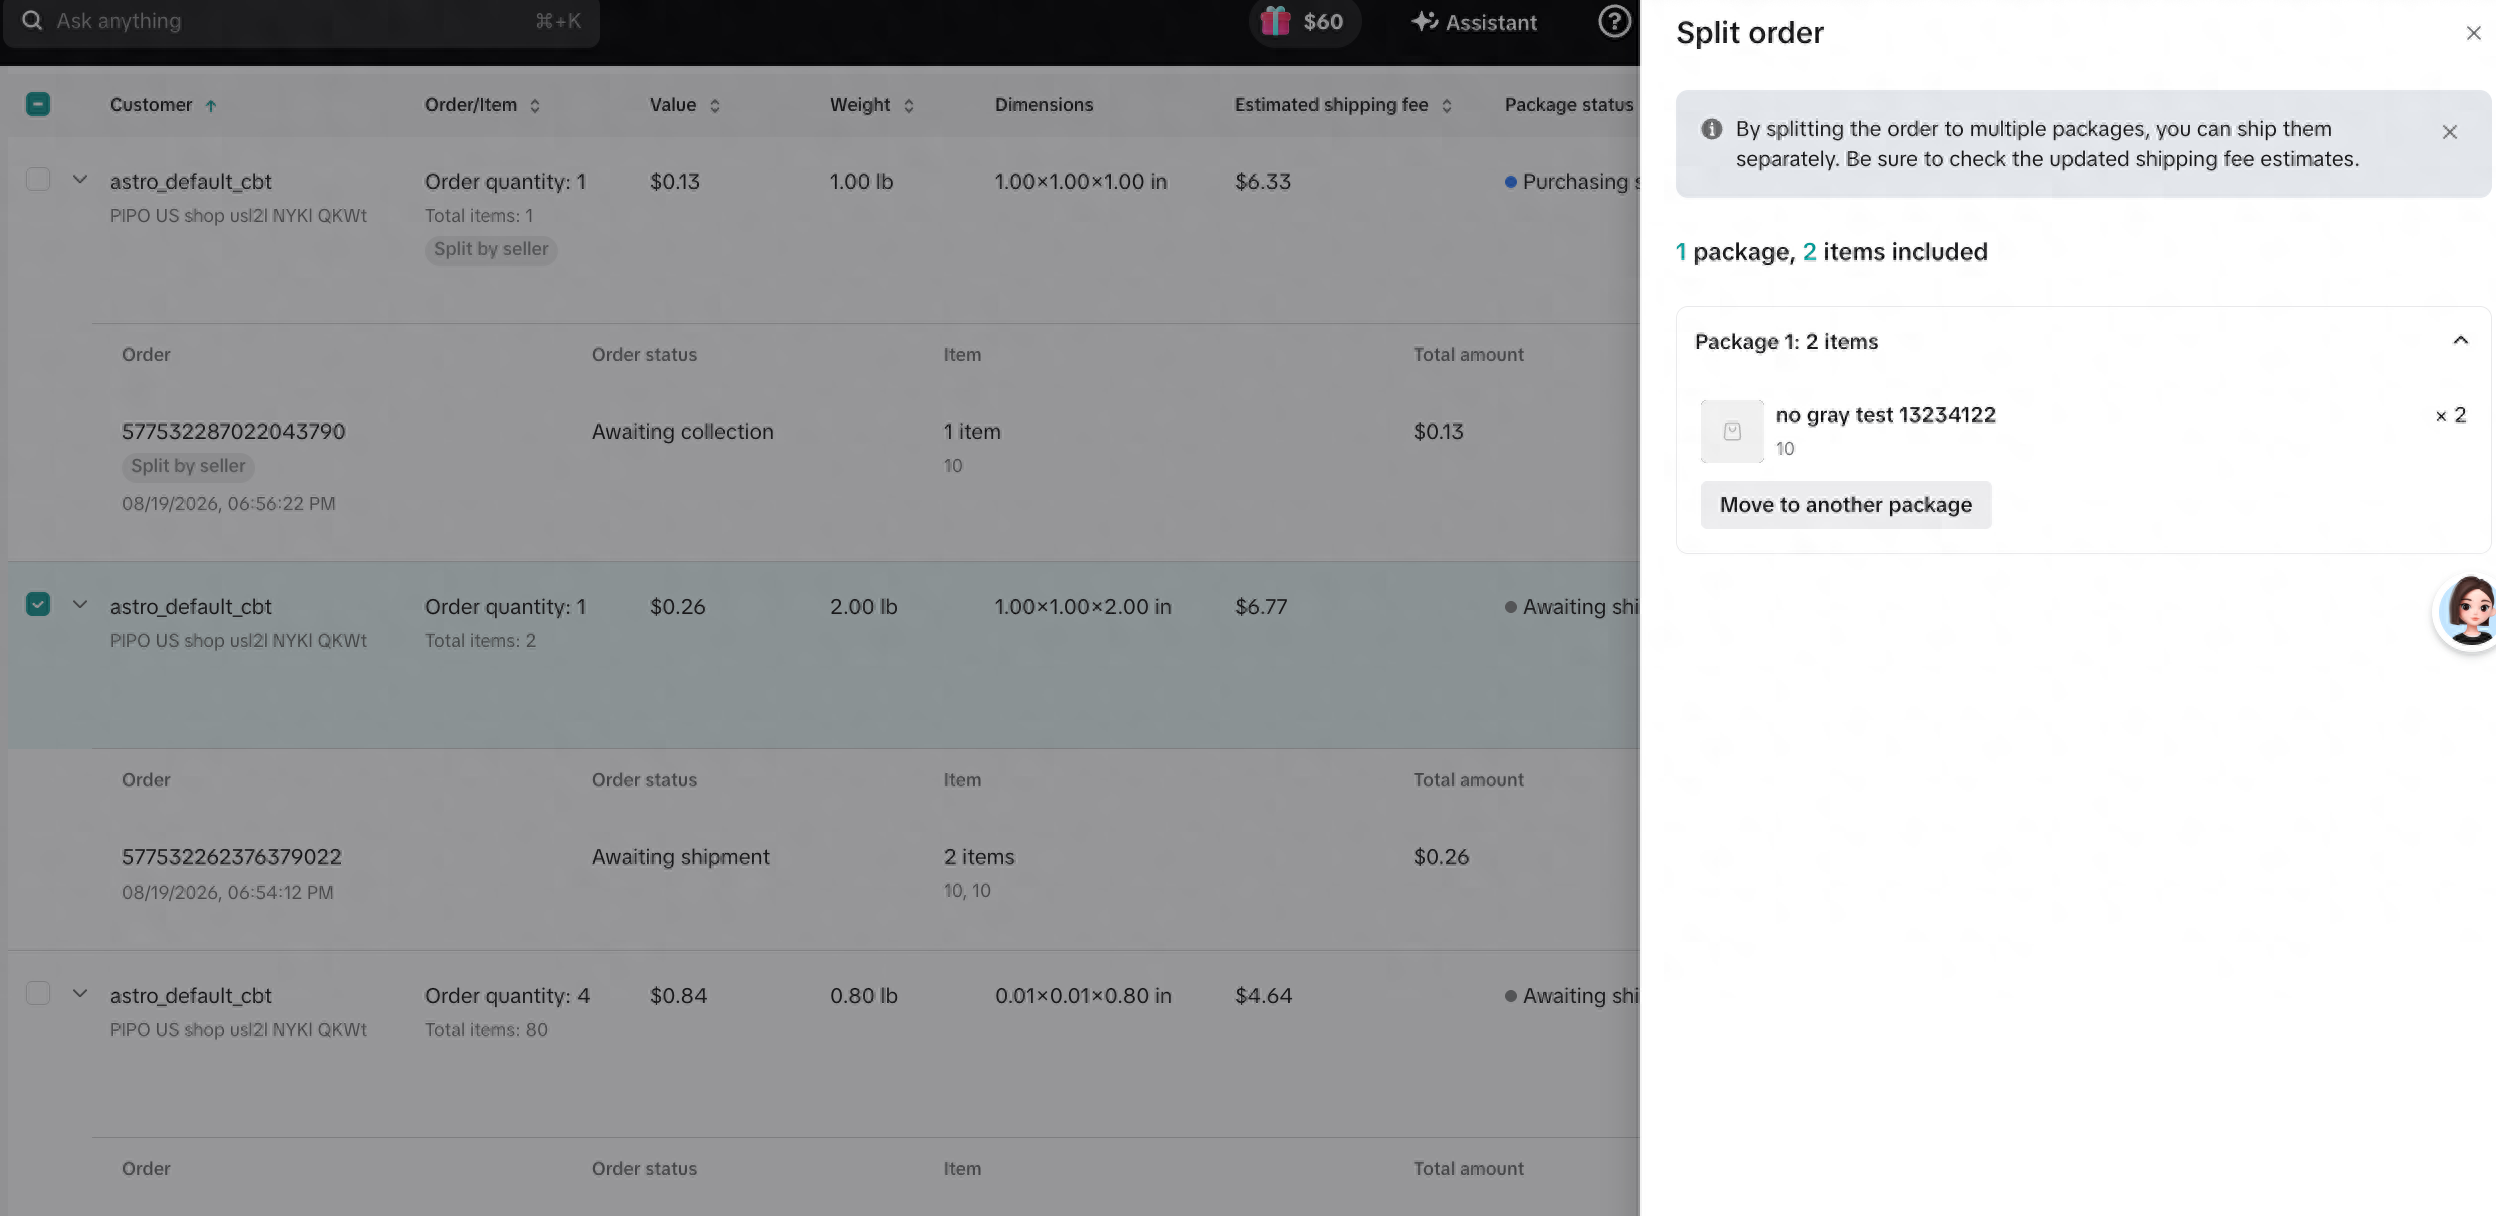
Task: Dismiss the splitting info banner
Action: (2449, 132)
